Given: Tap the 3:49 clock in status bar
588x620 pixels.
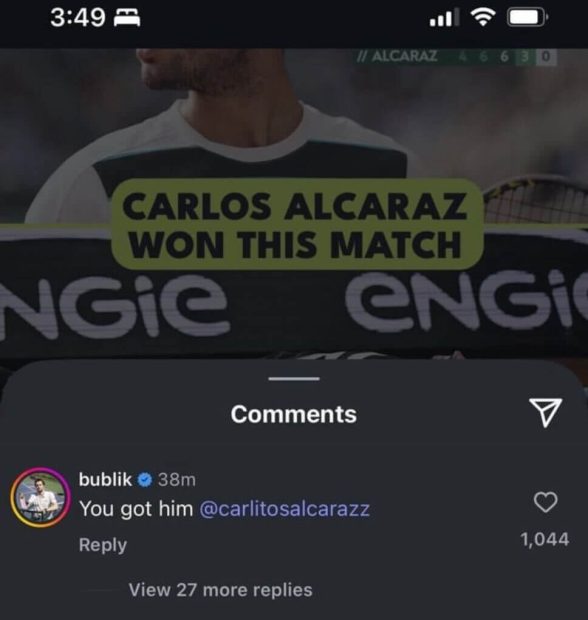Looking at the screenshot, I should click(x=78, y=18).
